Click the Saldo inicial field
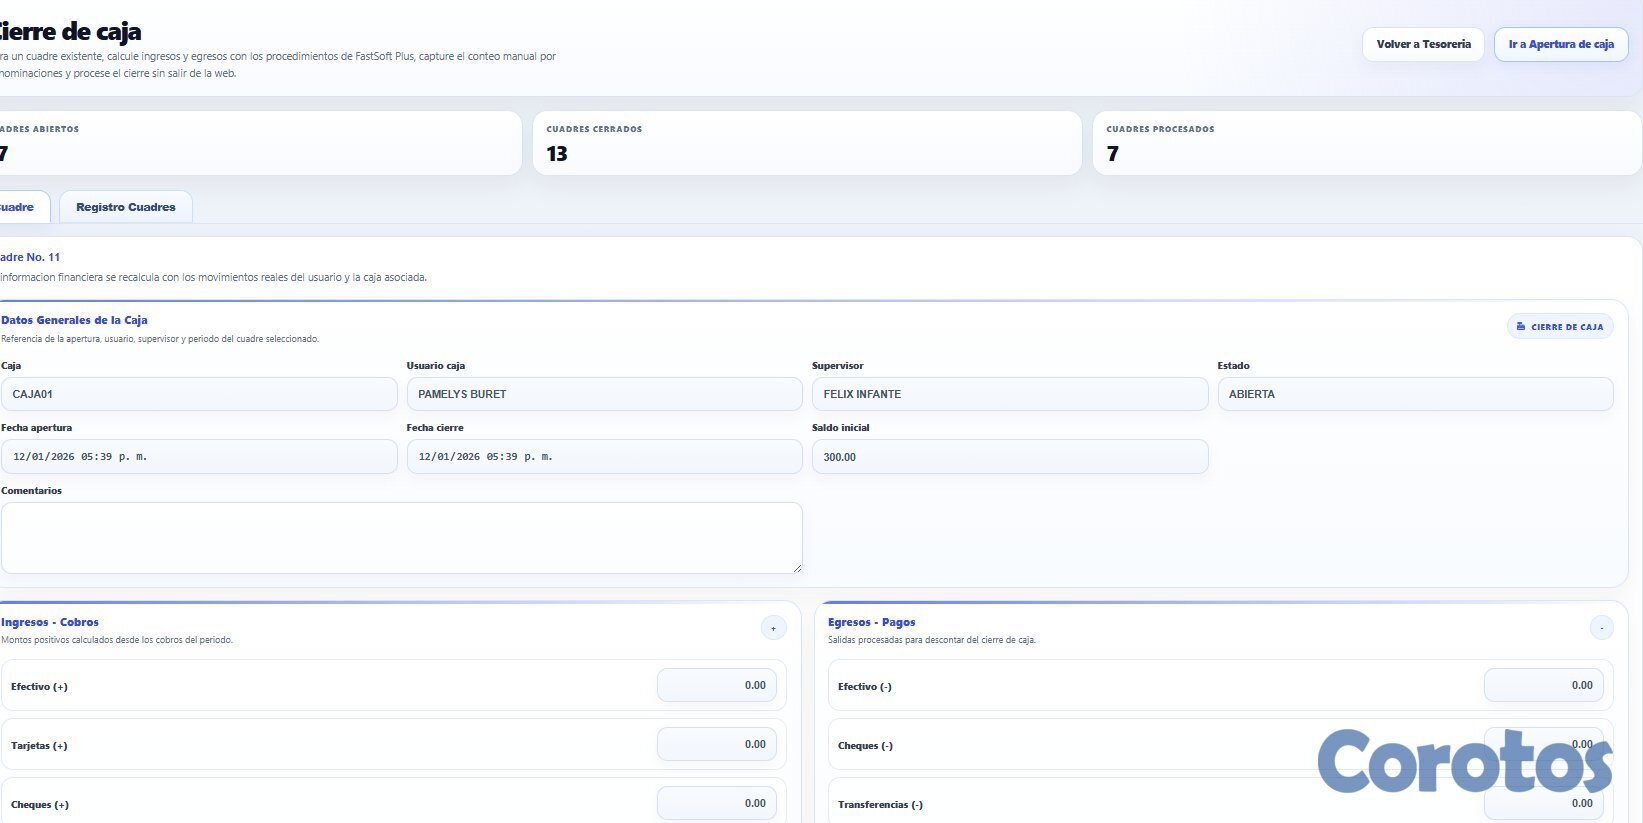Viewport: 1643px width, 823px height. (1009, 457)
